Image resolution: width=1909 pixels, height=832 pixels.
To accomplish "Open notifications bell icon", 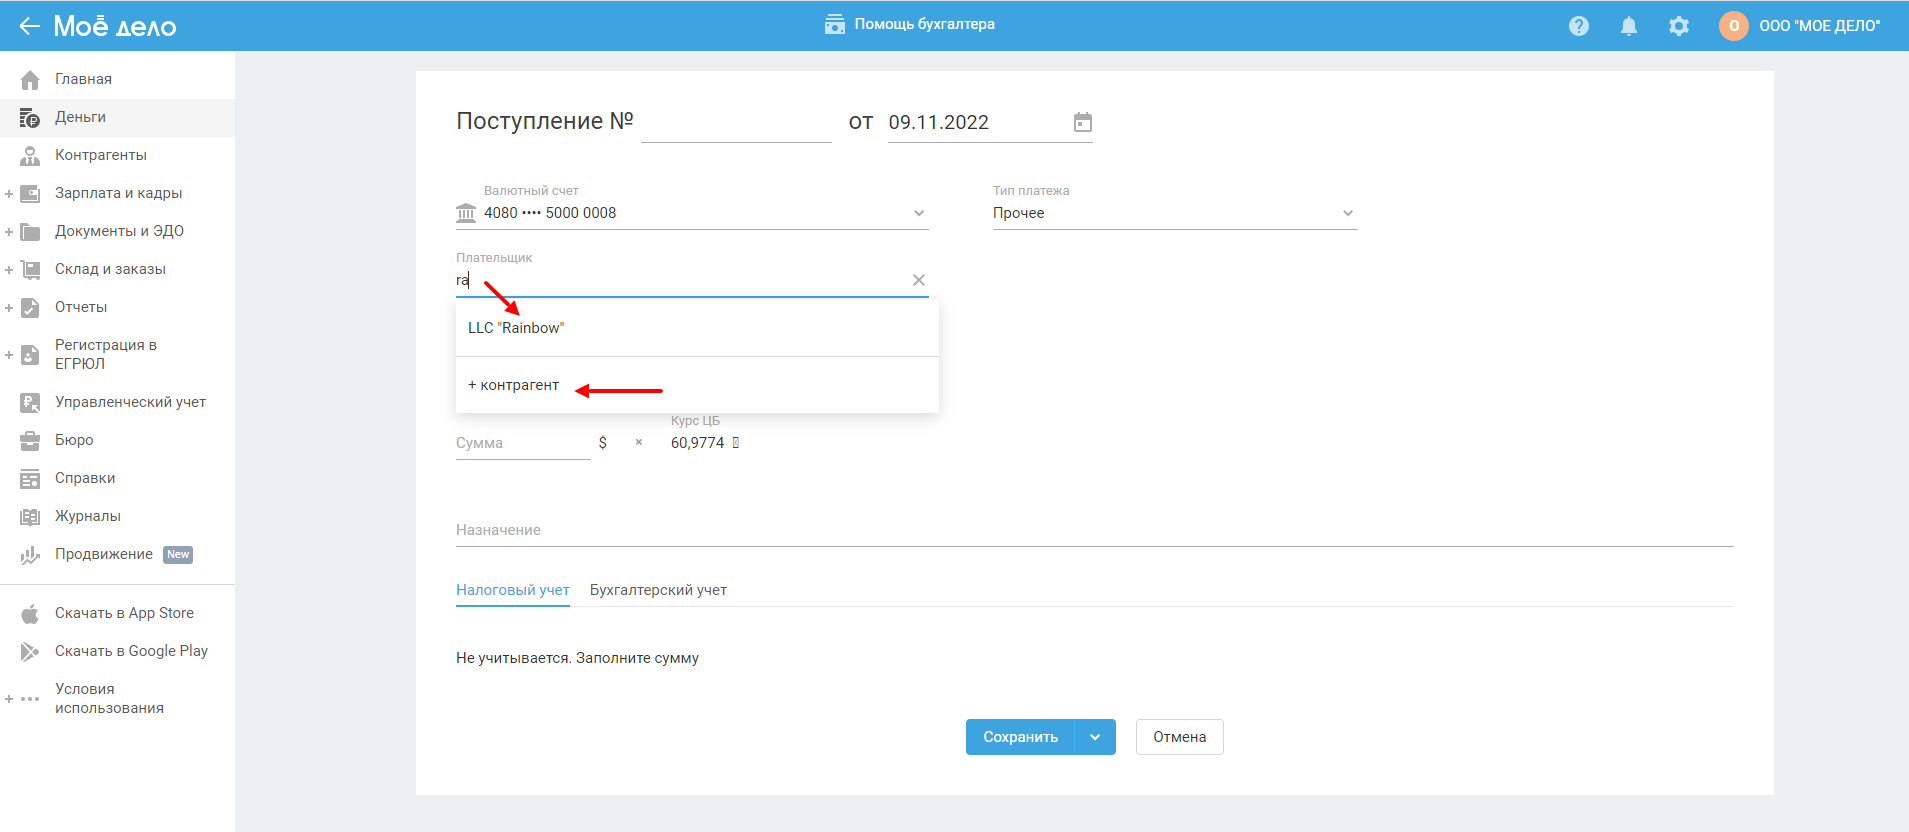I will [x=1628, y=26].
